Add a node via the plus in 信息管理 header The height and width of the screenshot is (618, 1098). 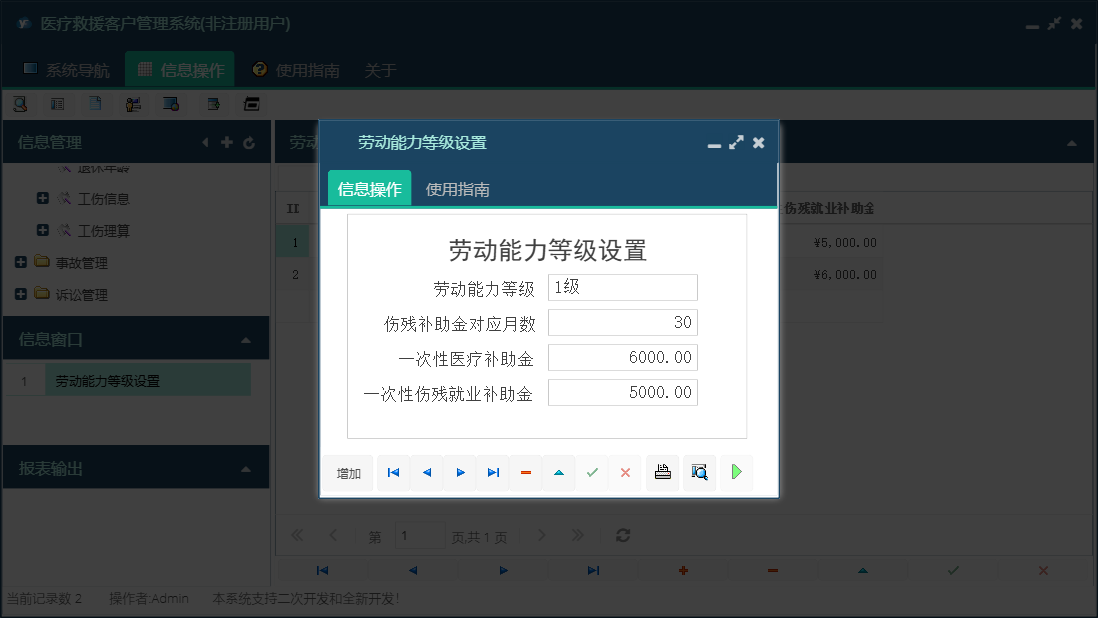(226, 142)
